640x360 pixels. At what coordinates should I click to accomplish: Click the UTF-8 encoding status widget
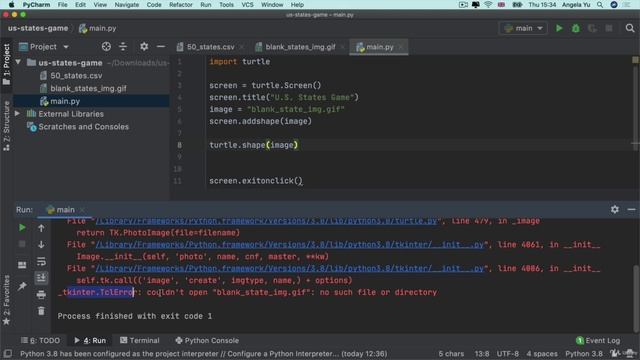[x=507, y=353]
